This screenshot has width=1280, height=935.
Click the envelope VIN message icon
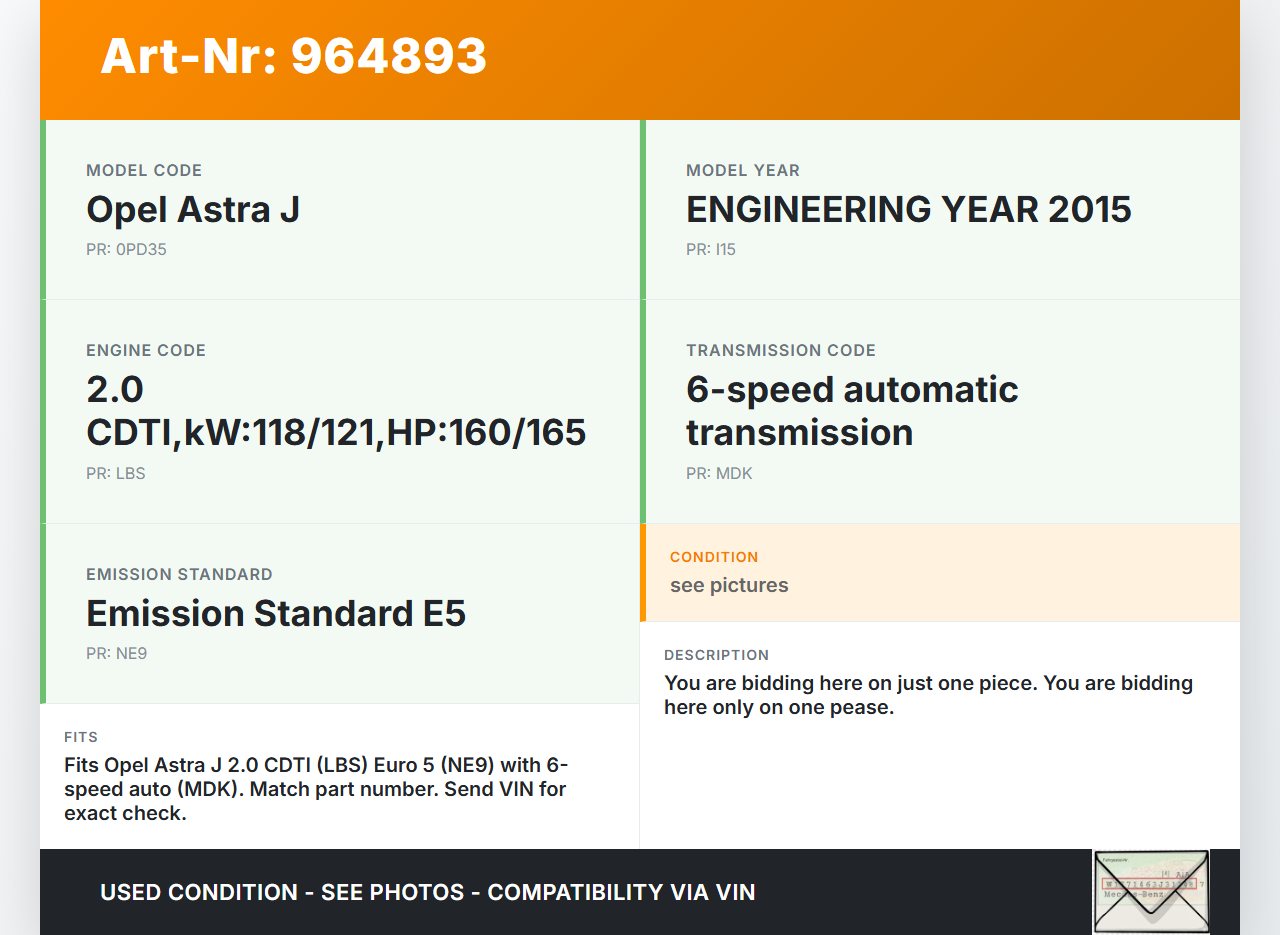point(1151,891)
